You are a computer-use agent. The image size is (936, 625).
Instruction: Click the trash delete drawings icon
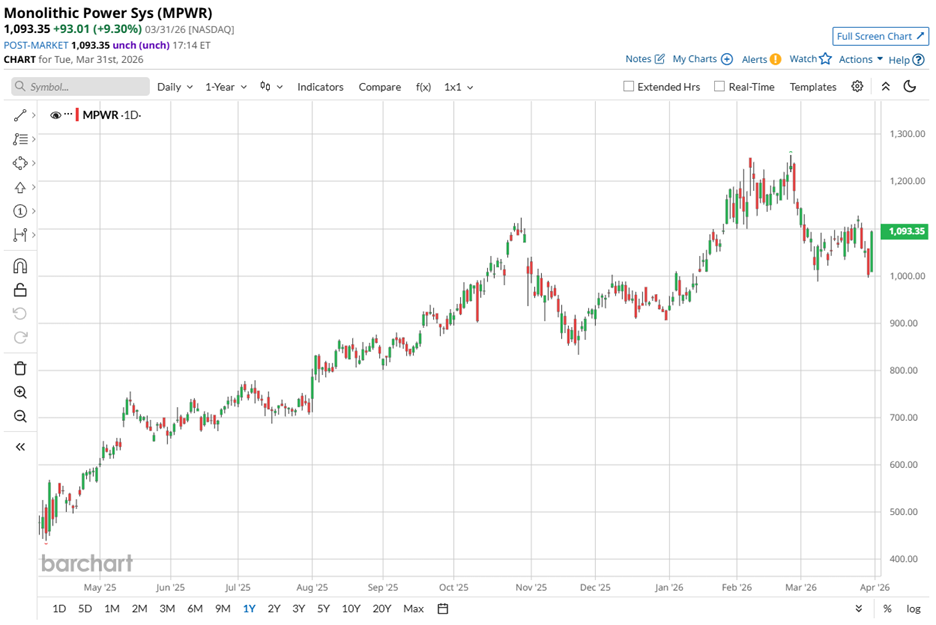20,368
